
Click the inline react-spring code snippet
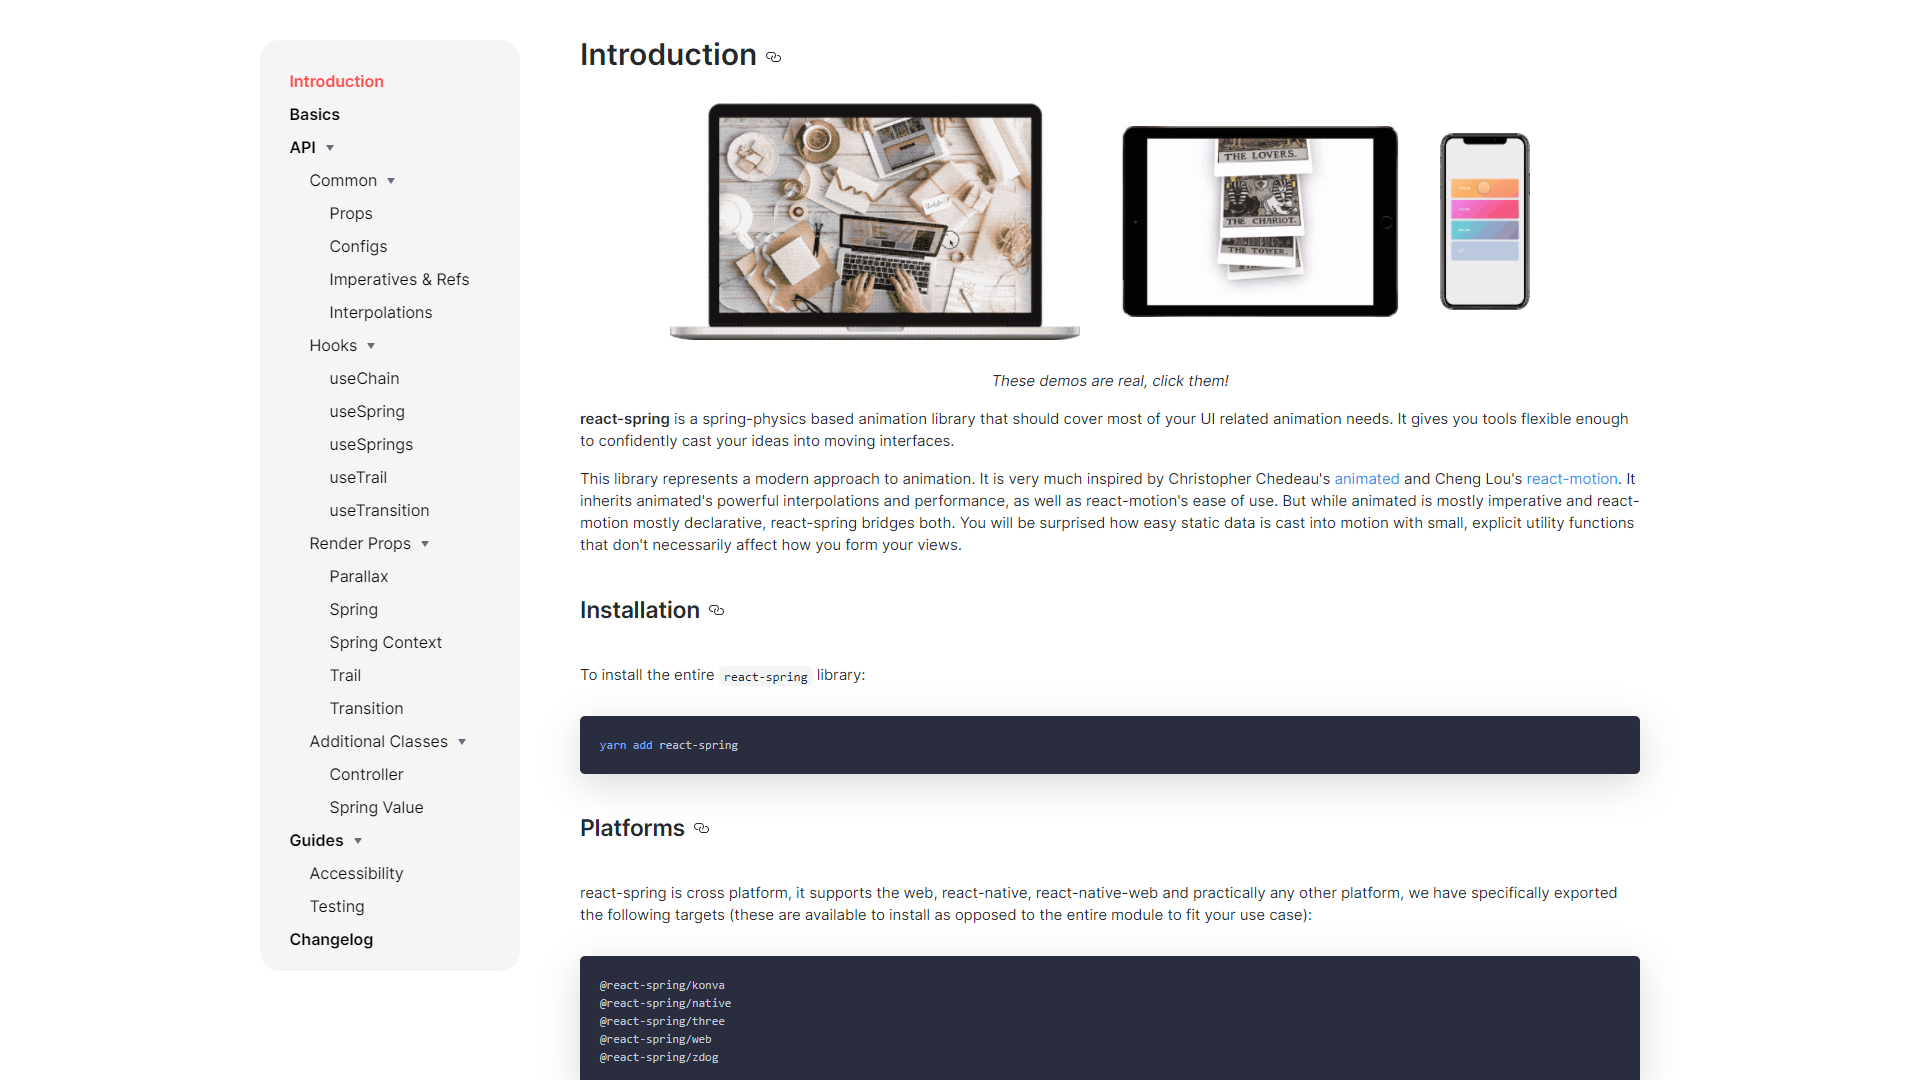click(x=766, y=677)
